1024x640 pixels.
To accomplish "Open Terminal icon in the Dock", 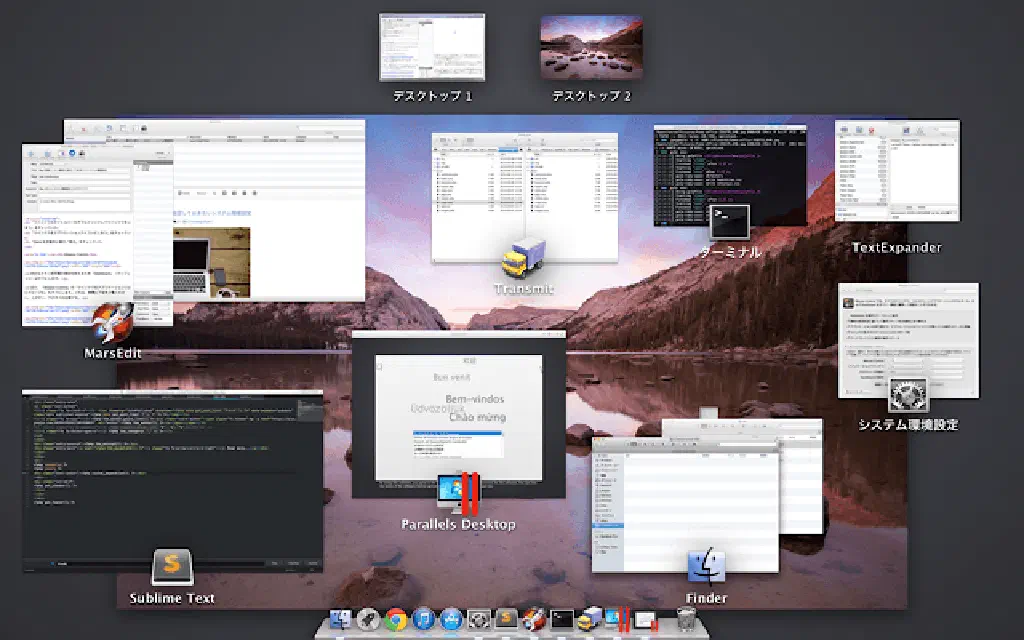I will pos(562,620).
